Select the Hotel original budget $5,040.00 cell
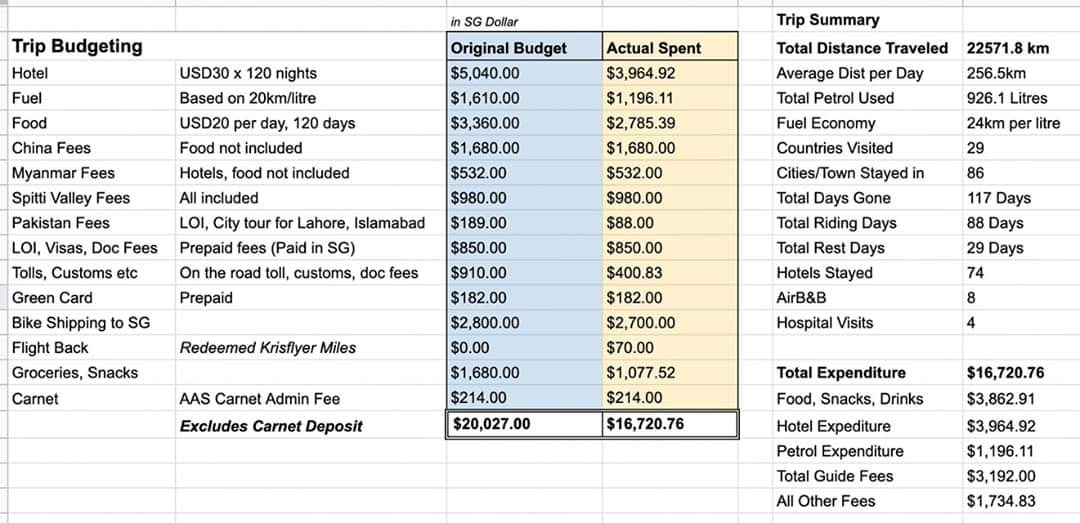 [x=524, y=73]
